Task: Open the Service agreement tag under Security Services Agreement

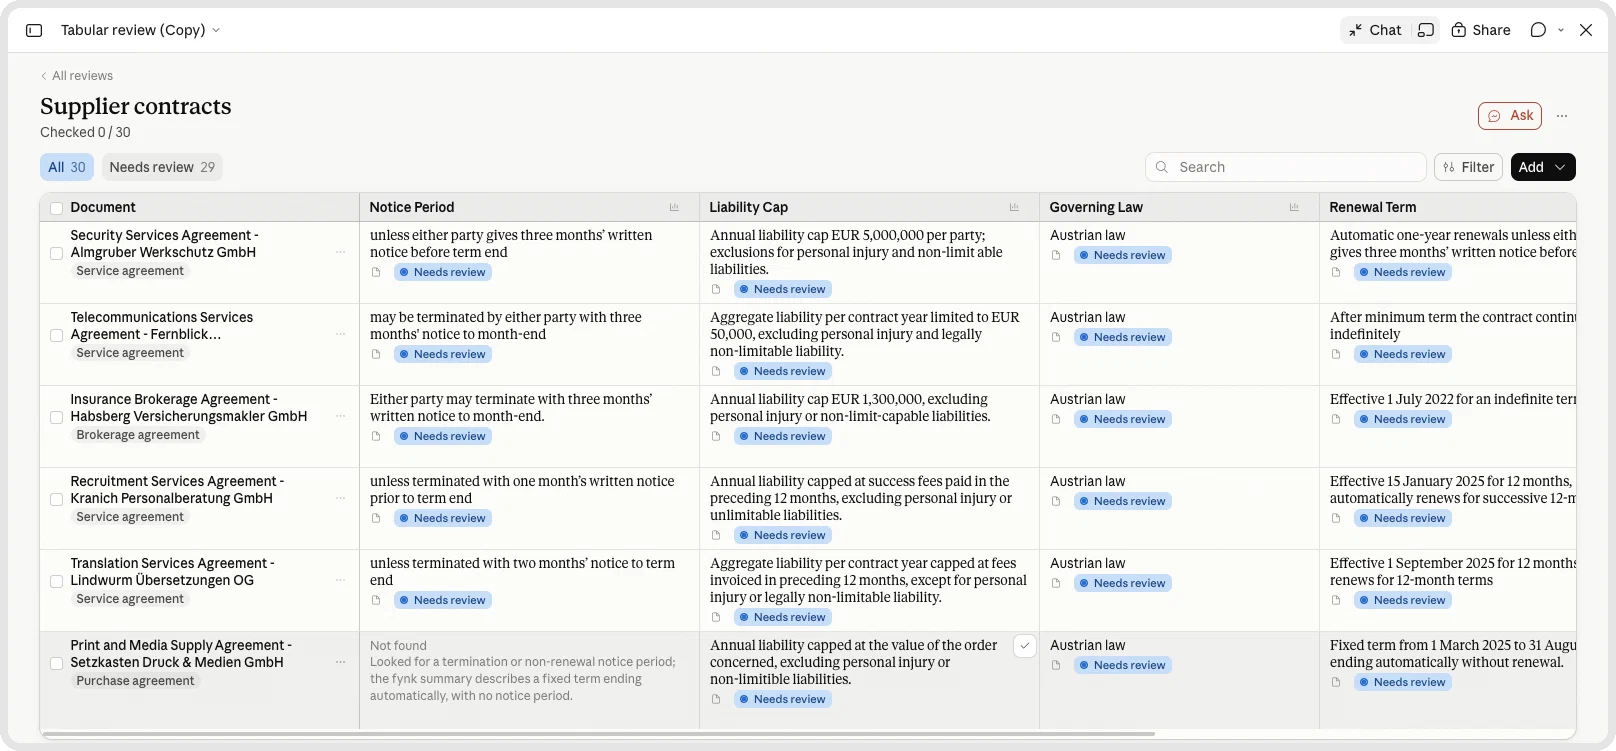Action: coord(130,271)
